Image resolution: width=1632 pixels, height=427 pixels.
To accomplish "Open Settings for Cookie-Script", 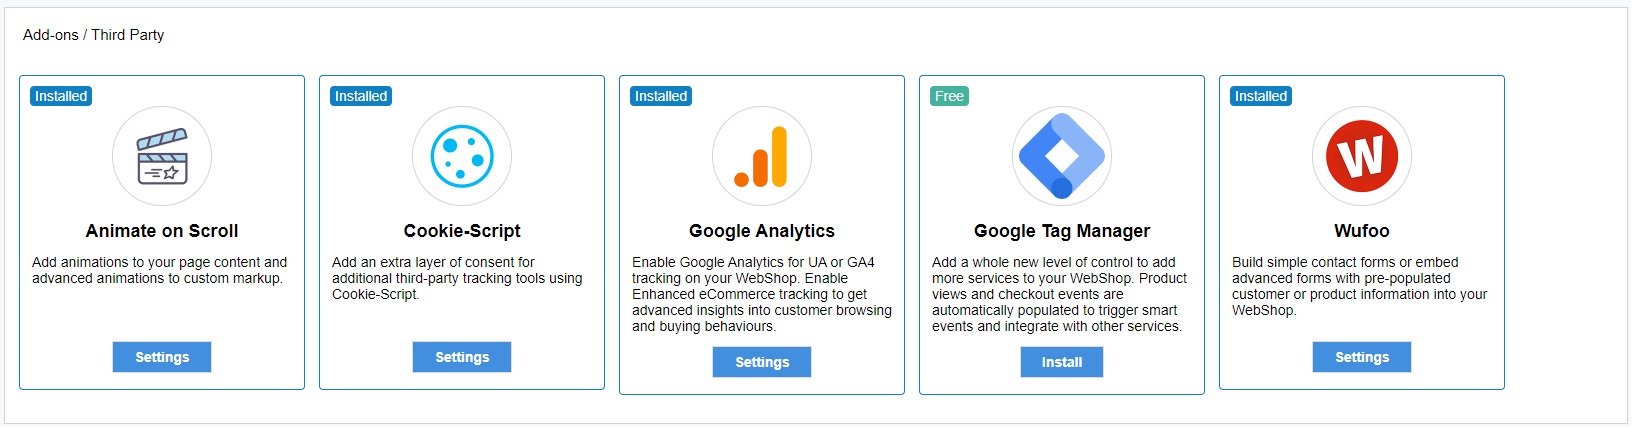I will [x=462, y=357].
